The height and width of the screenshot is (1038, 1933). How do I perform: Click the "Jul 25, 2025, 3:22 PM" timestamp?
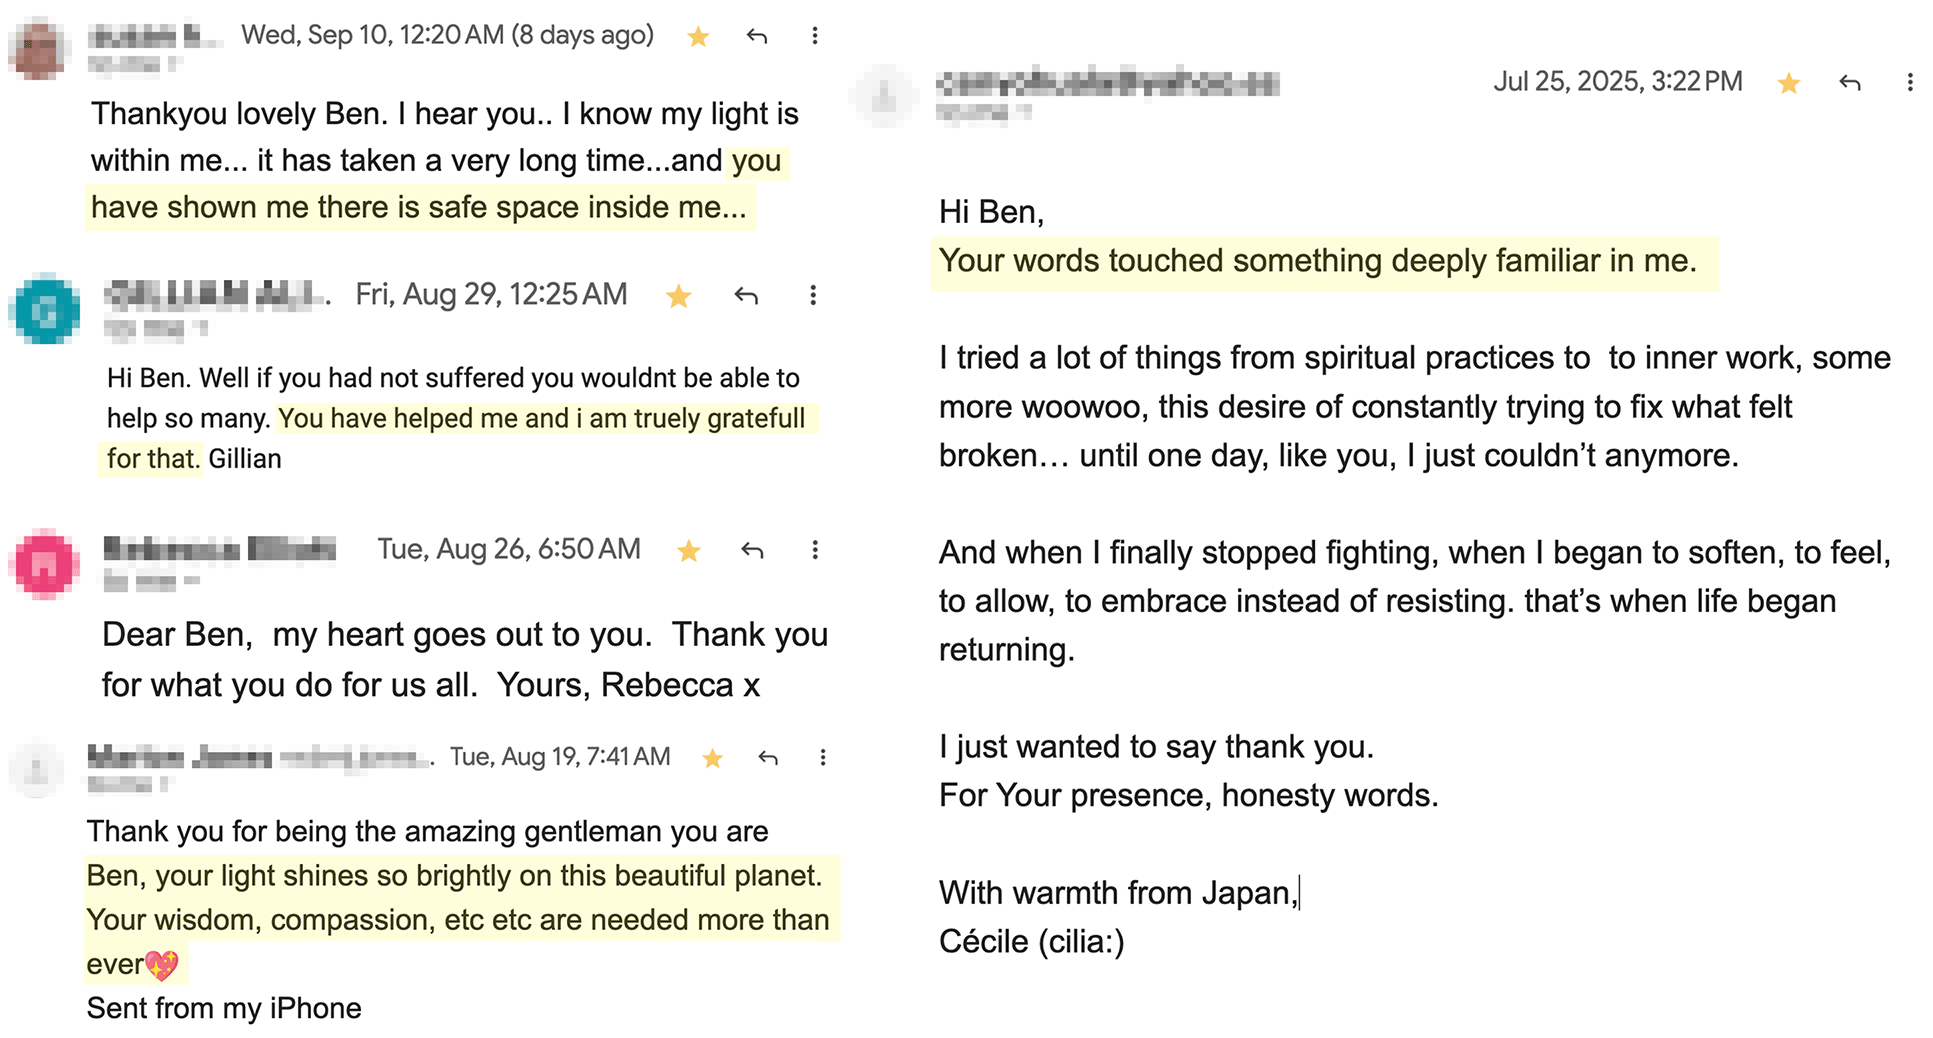(1617, 81)
